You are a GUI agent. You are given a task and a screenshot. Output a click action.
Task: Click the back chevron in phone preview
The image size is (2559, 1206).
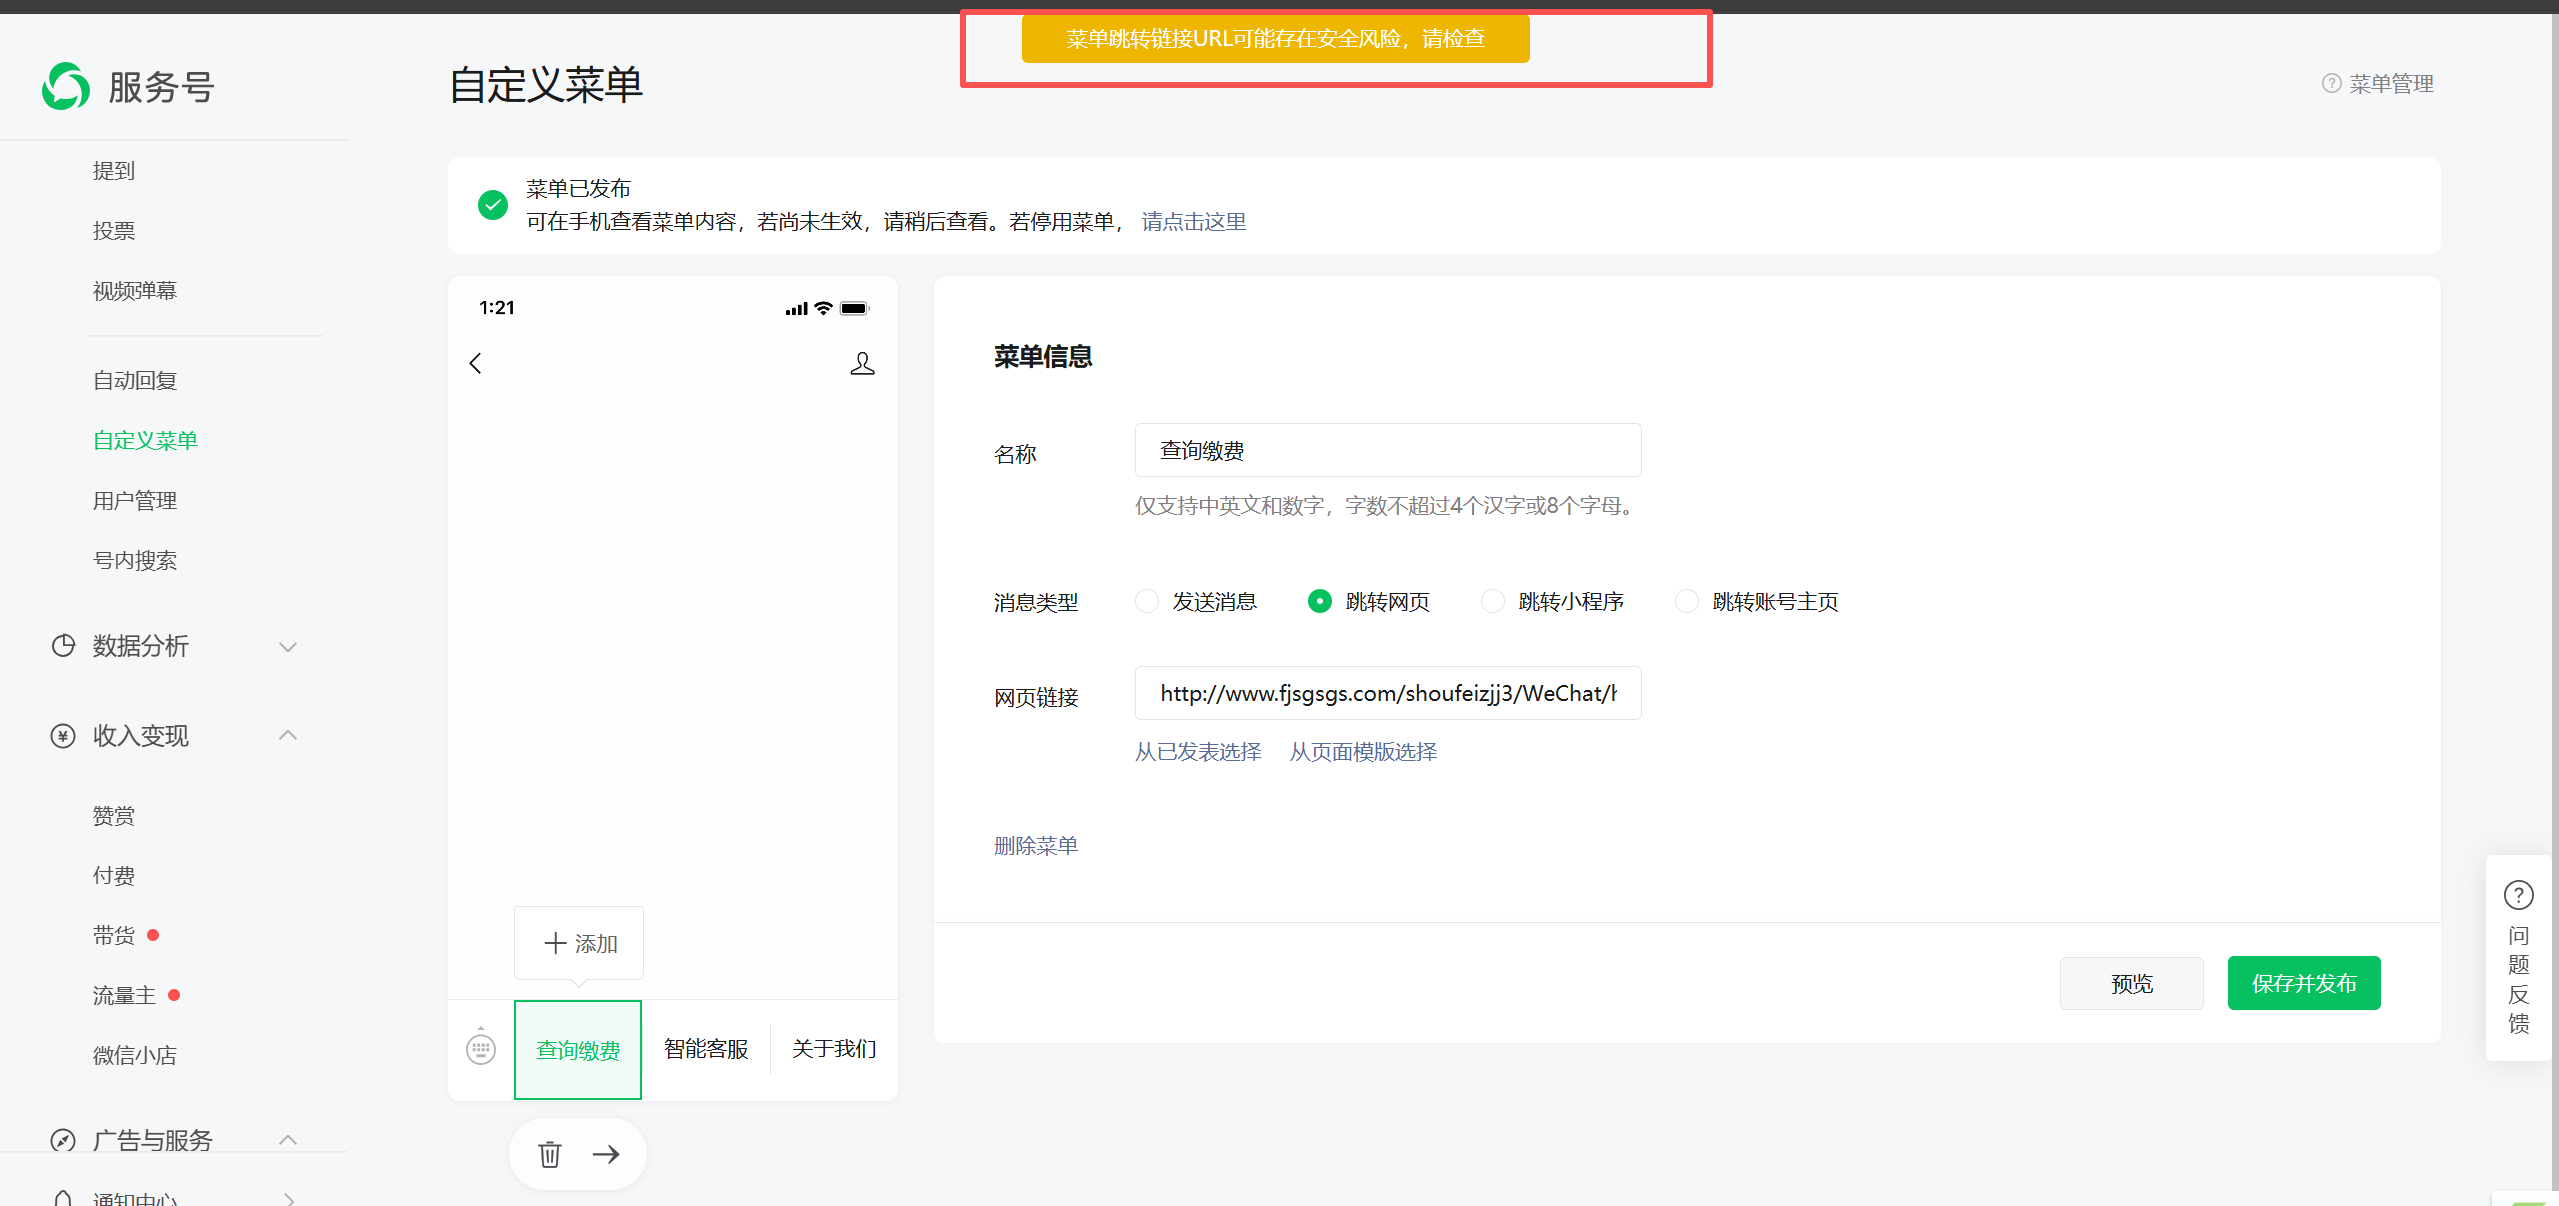(x=476, y=363)
